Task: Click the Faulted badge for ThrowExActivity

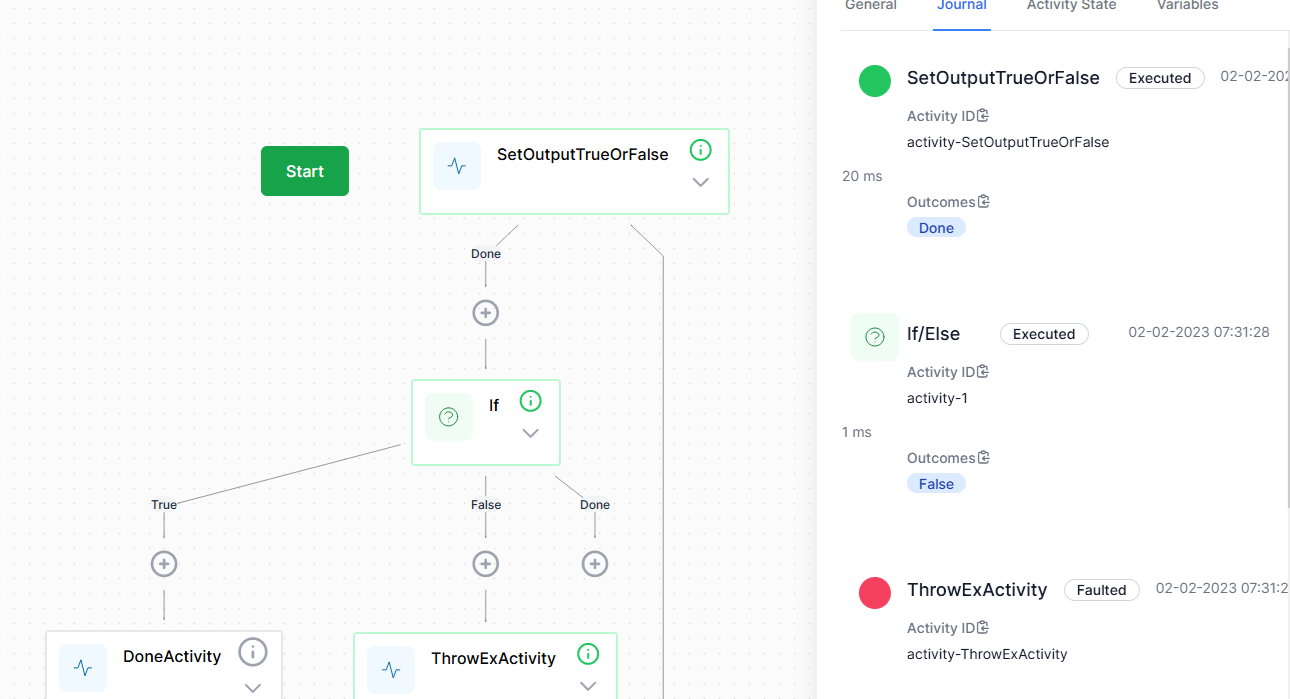Action: click(1101, 590)
